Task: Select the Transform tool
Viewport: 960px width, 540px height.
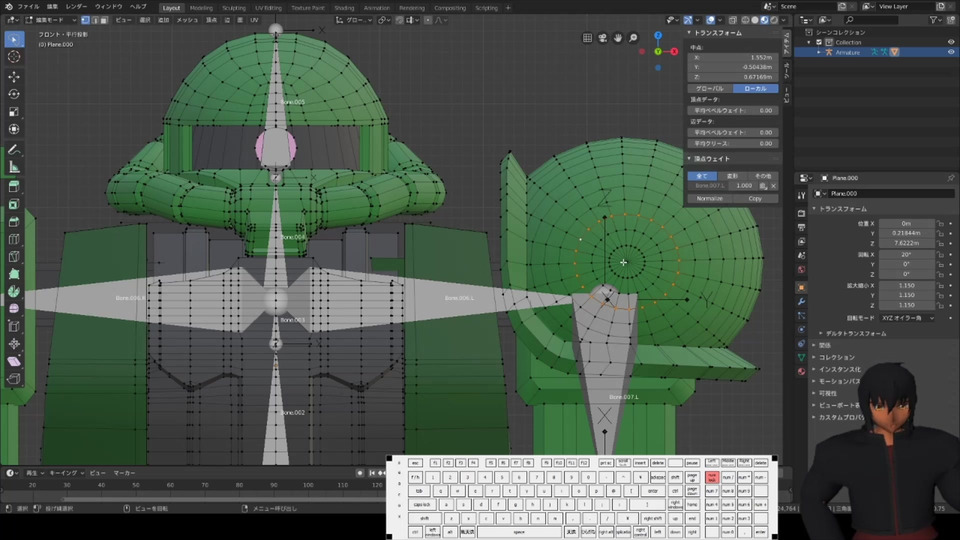Action: coord(13,130)
